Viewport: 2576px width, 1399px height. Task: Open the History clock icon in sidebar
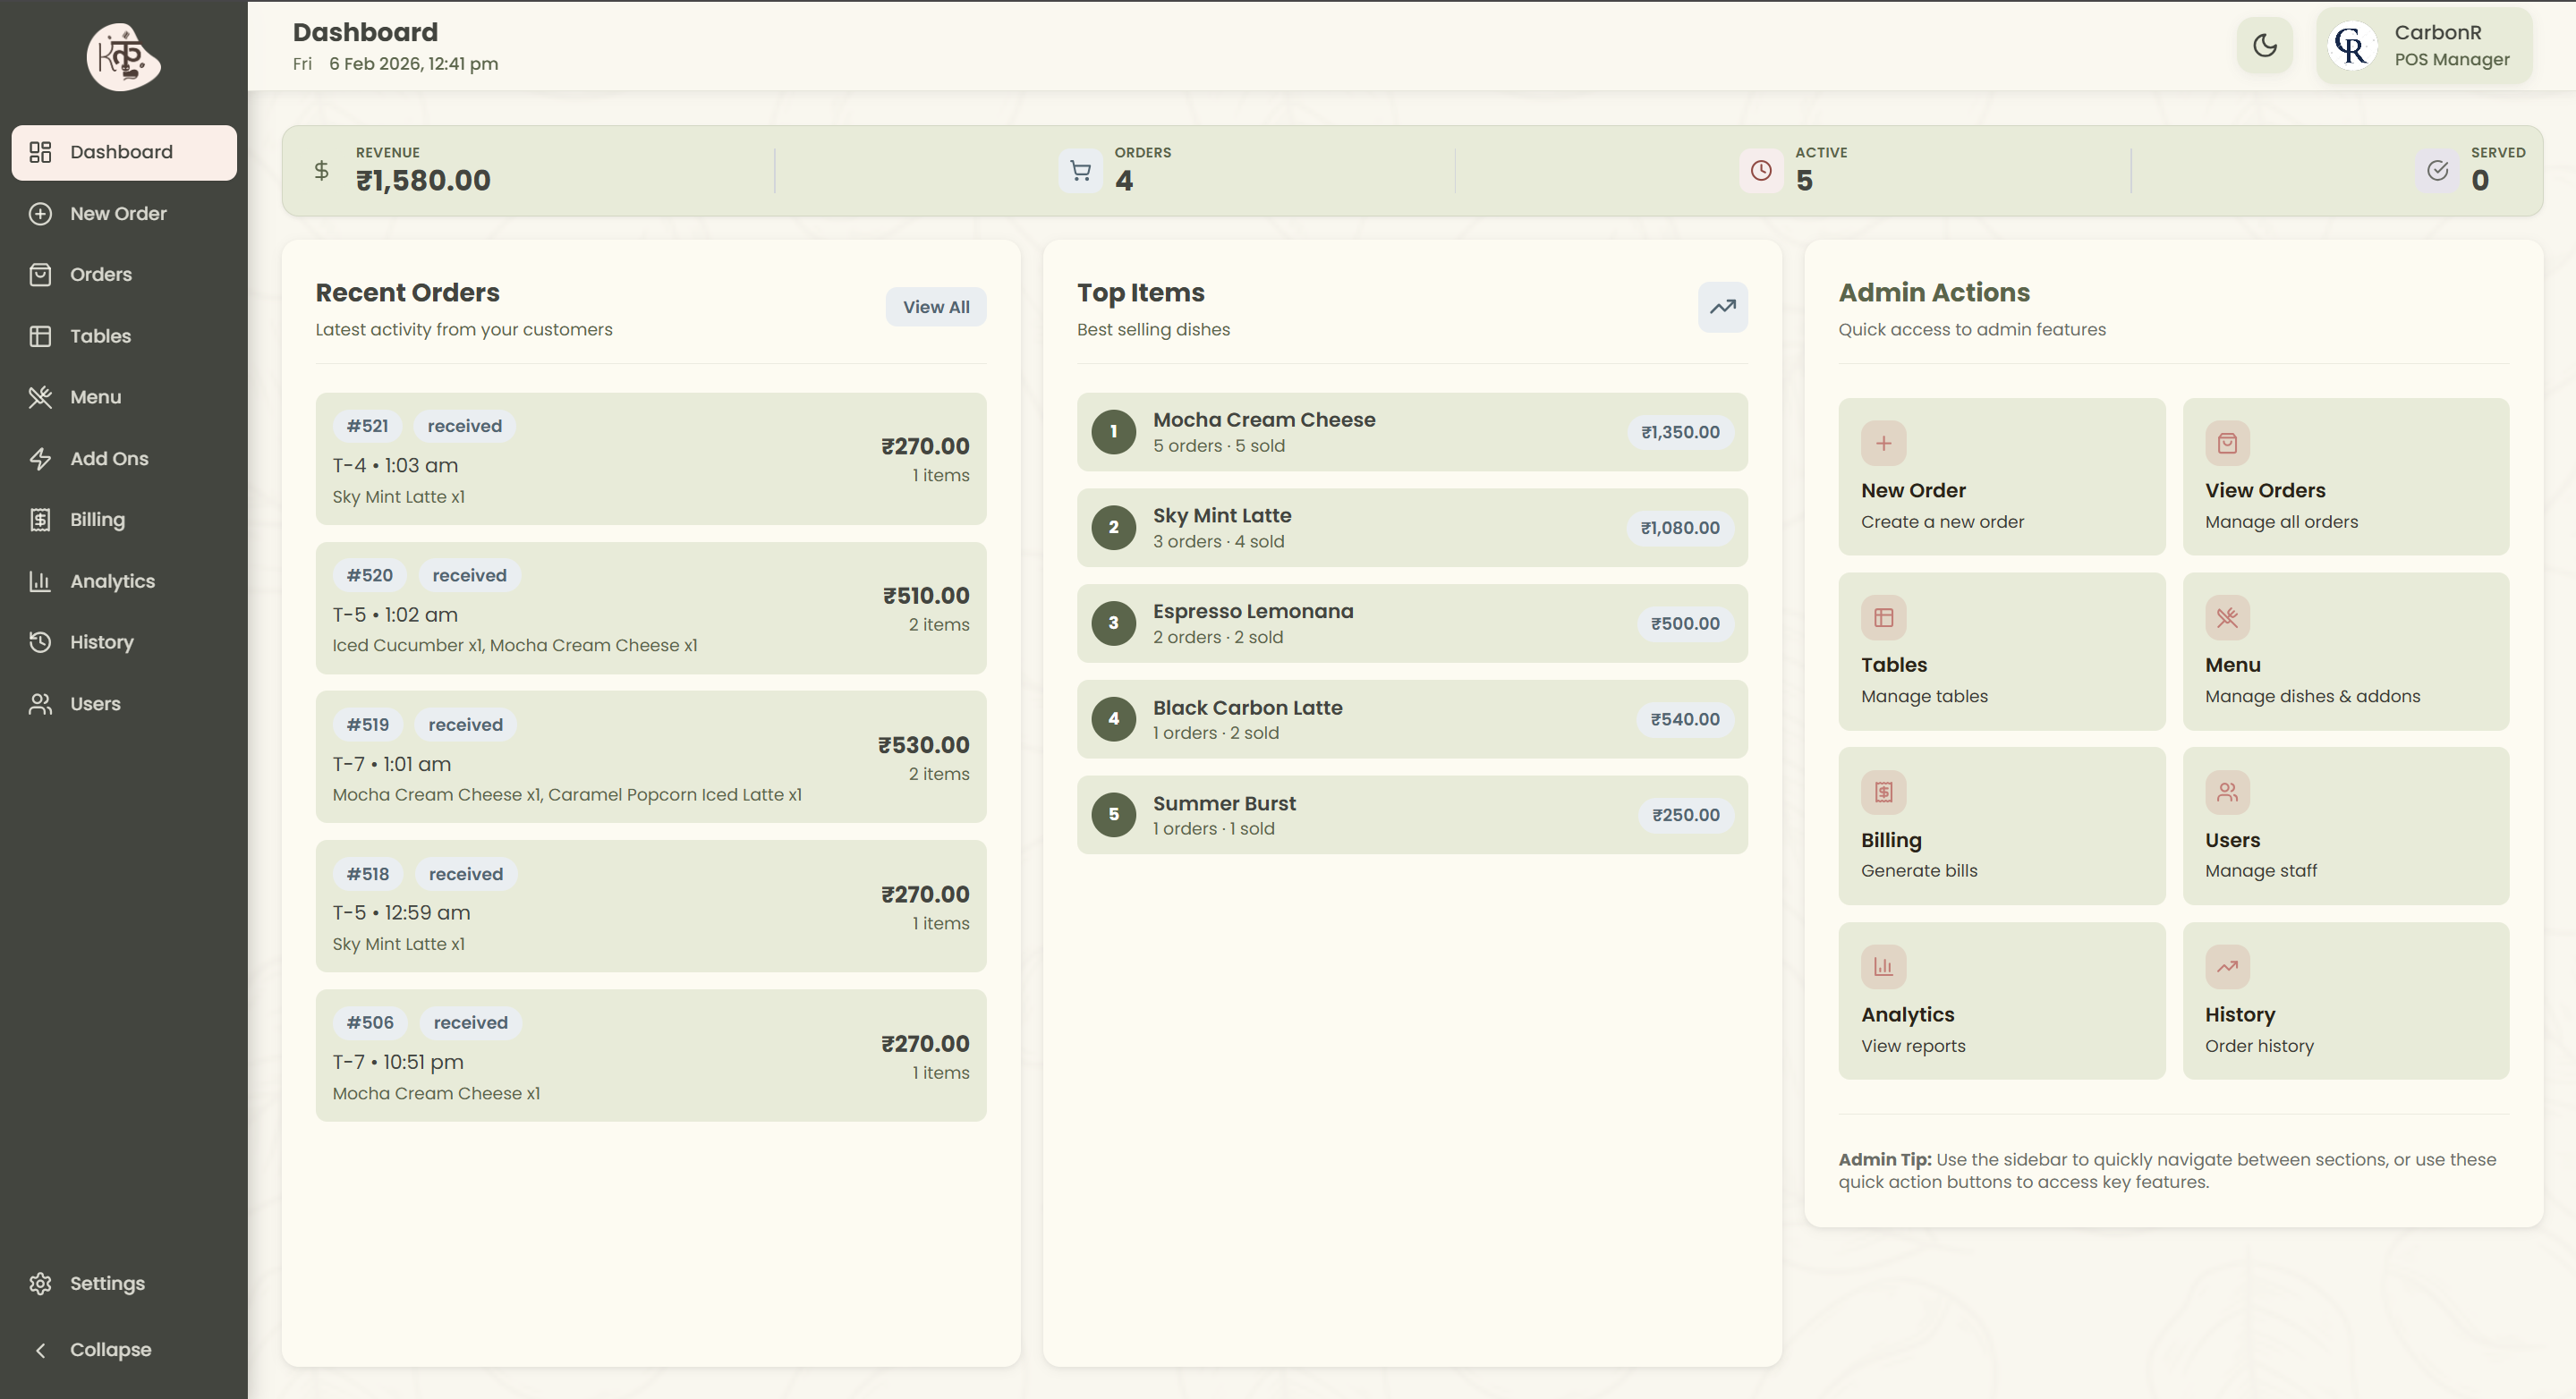point(40,642)
